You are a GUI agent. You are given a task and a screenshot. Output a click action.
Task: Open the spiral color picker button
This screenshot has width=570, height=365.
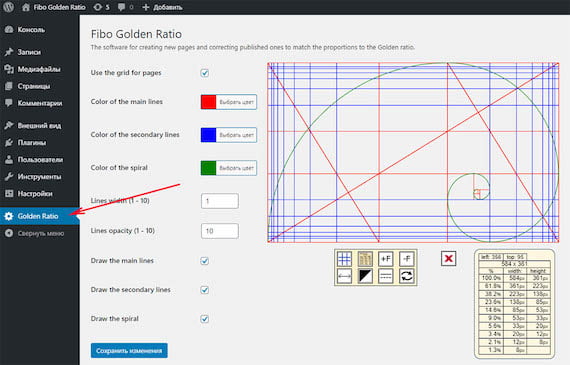tap(229, 168)
